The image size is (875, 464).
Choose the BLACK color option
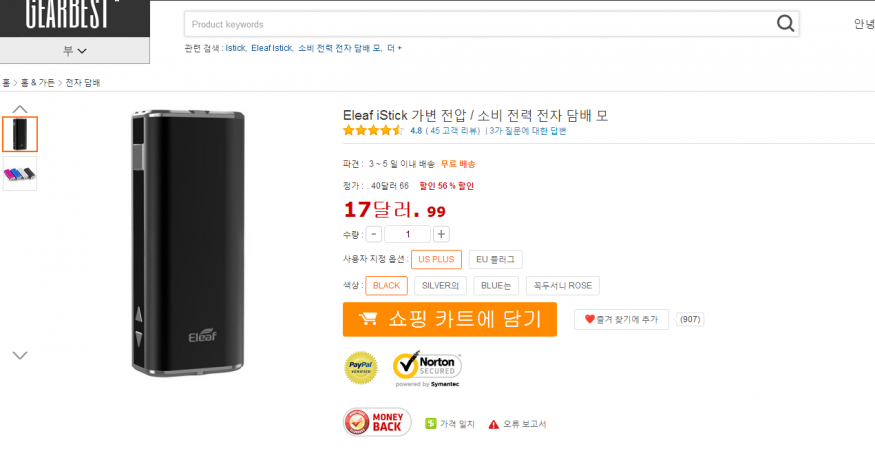[386, 285]
